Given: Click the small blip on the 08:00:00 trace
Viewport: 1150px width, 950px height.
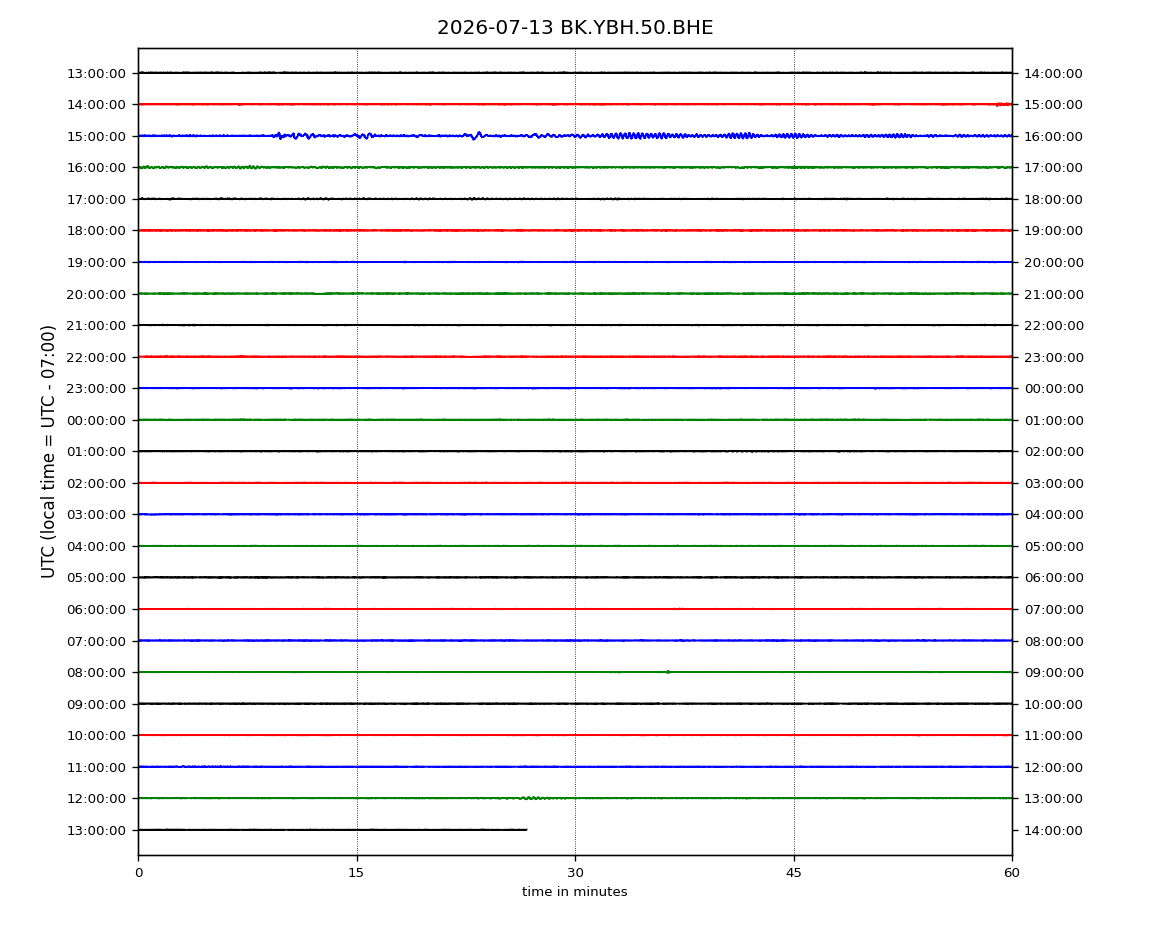Looking at the screenshot, I should pos(667,672).
